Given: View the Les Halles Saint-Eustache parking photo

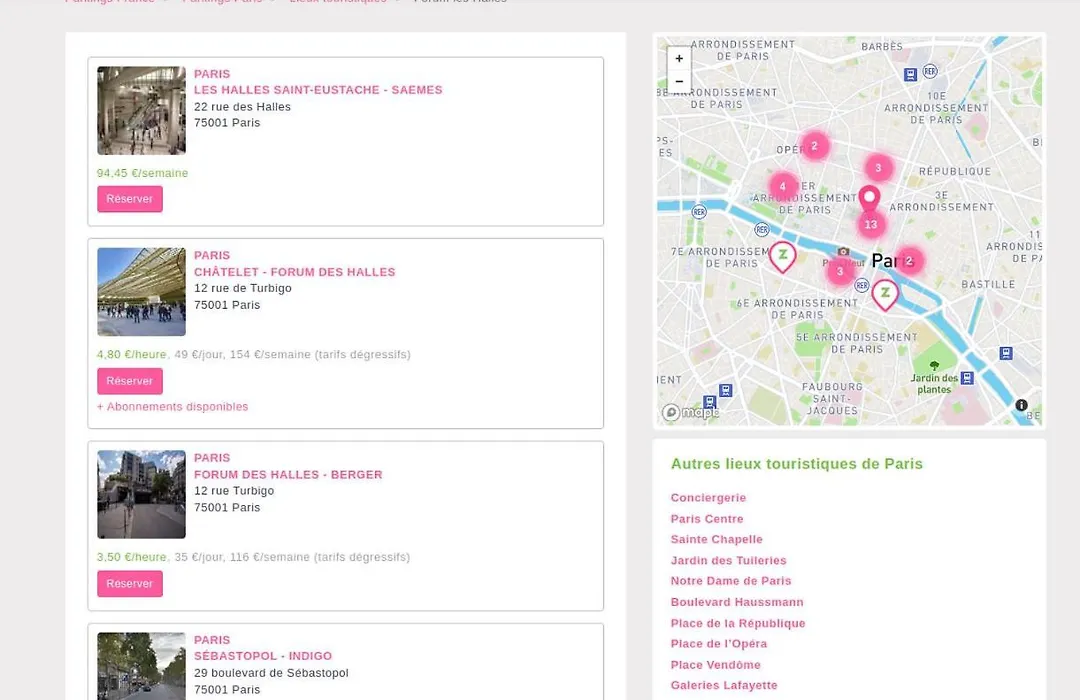Looking at the screenshot, I should (x=141, y=110).
